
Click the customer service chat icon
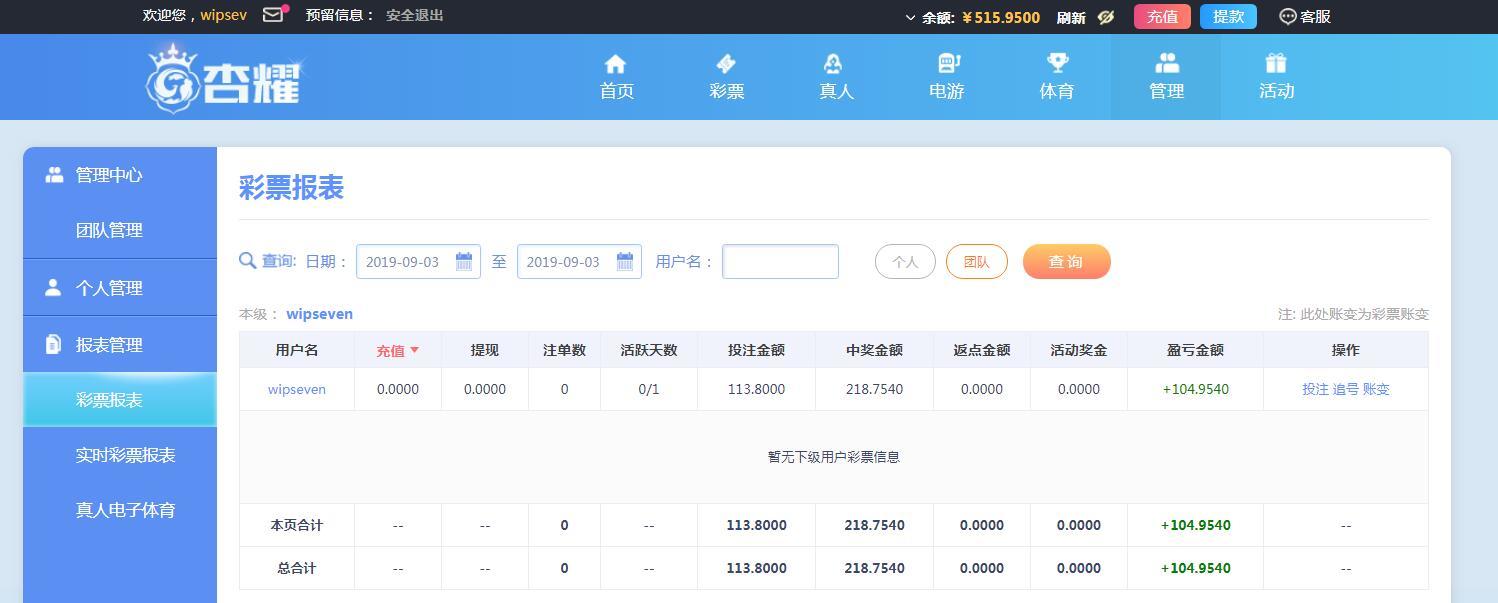1288,17
